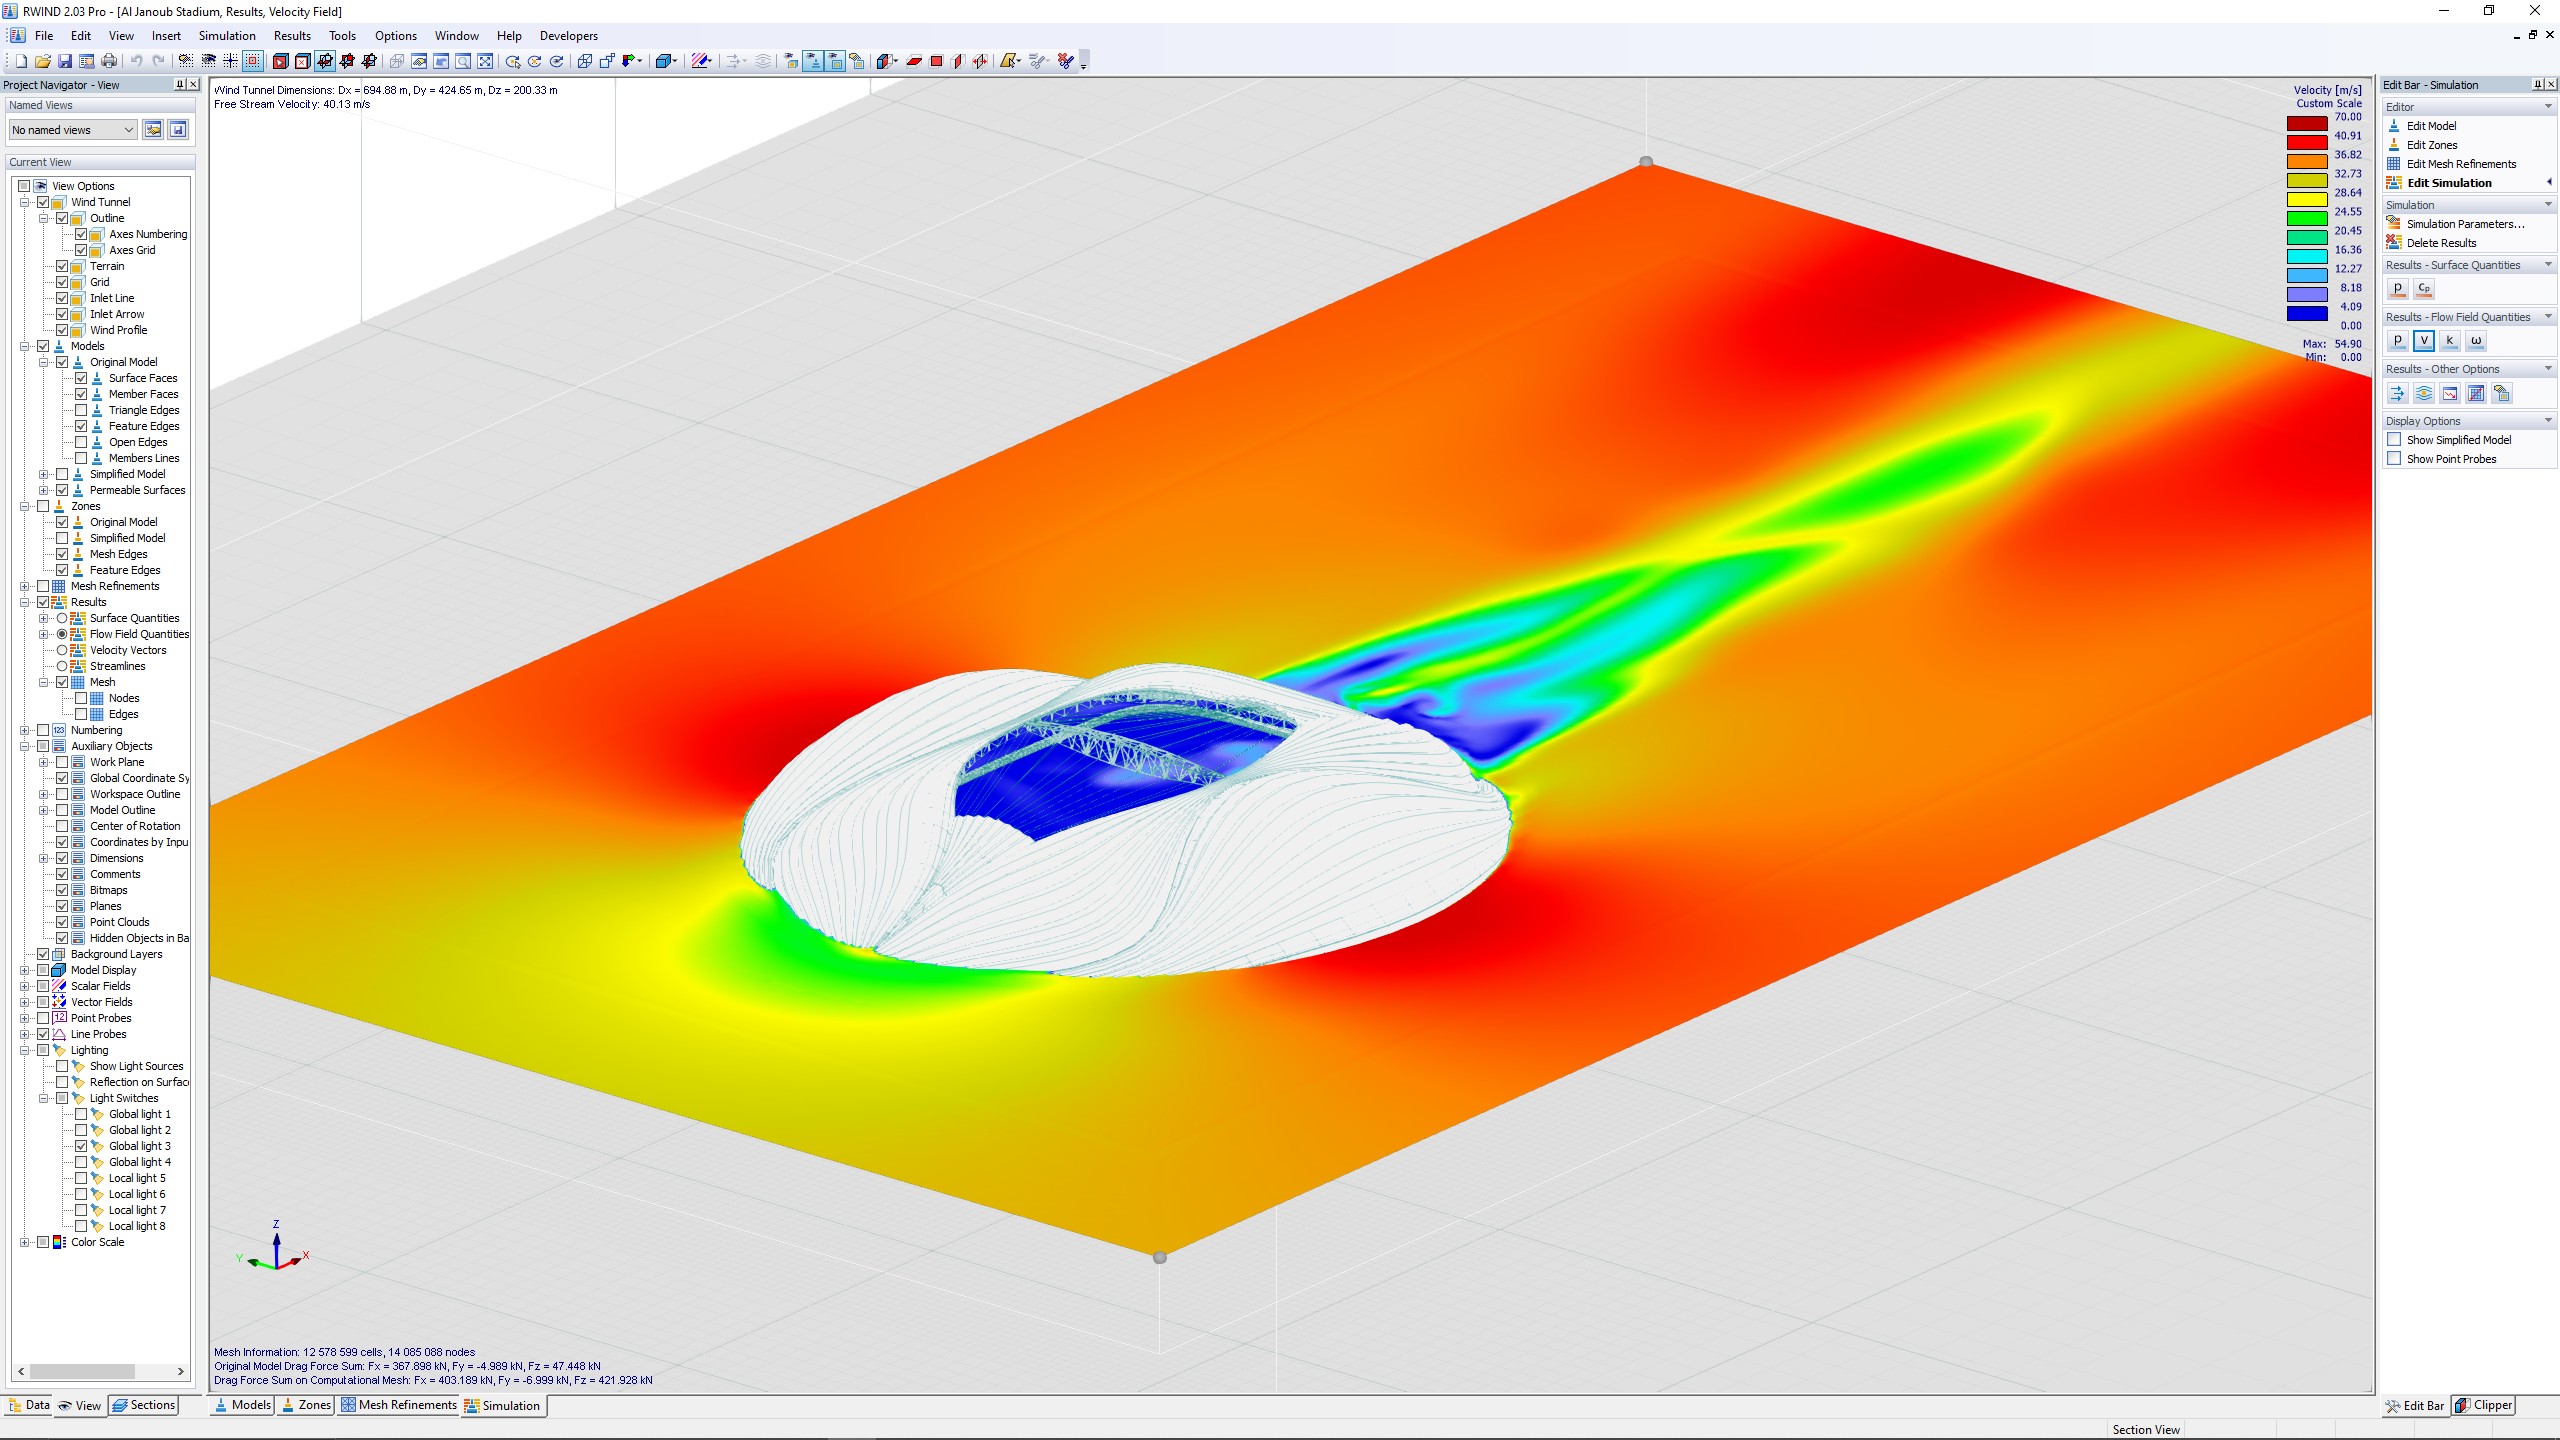
Task: Select the Streamlines radio button
Action: click(x=62, y=666)
